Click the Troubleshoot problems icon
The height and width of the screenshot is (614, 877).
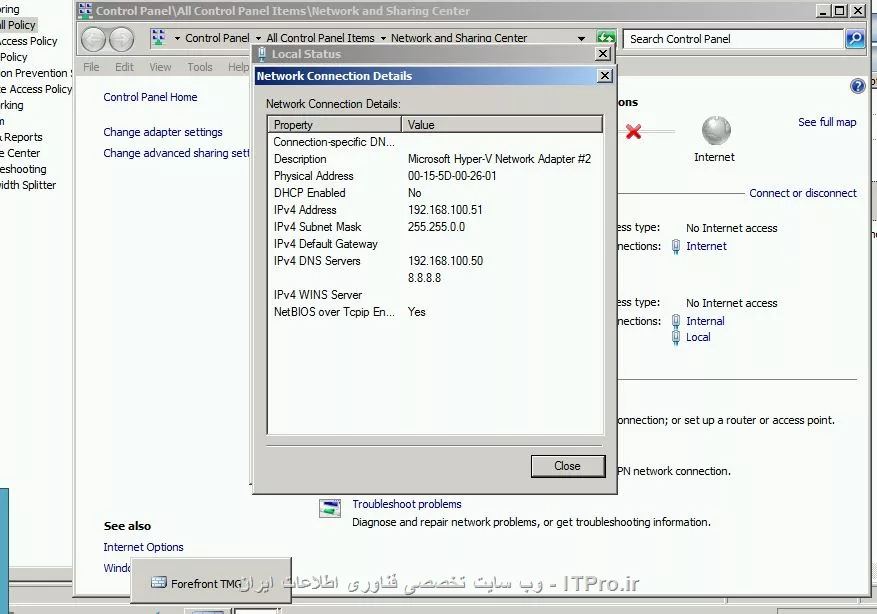330,508
